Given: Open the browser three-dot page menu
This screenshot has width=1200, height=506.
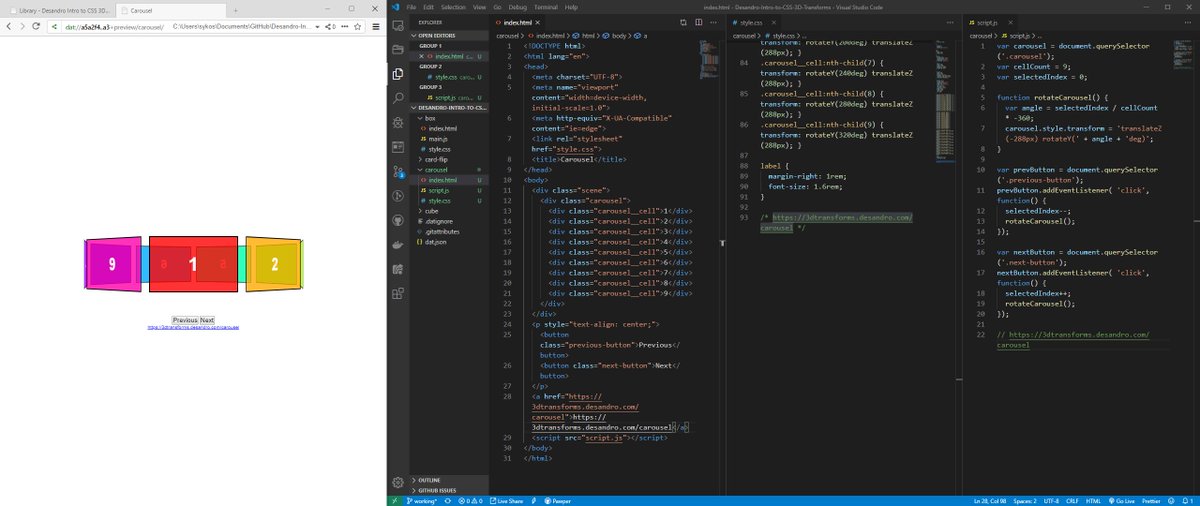Looking at the screenshot, I should tap(344, 26).
